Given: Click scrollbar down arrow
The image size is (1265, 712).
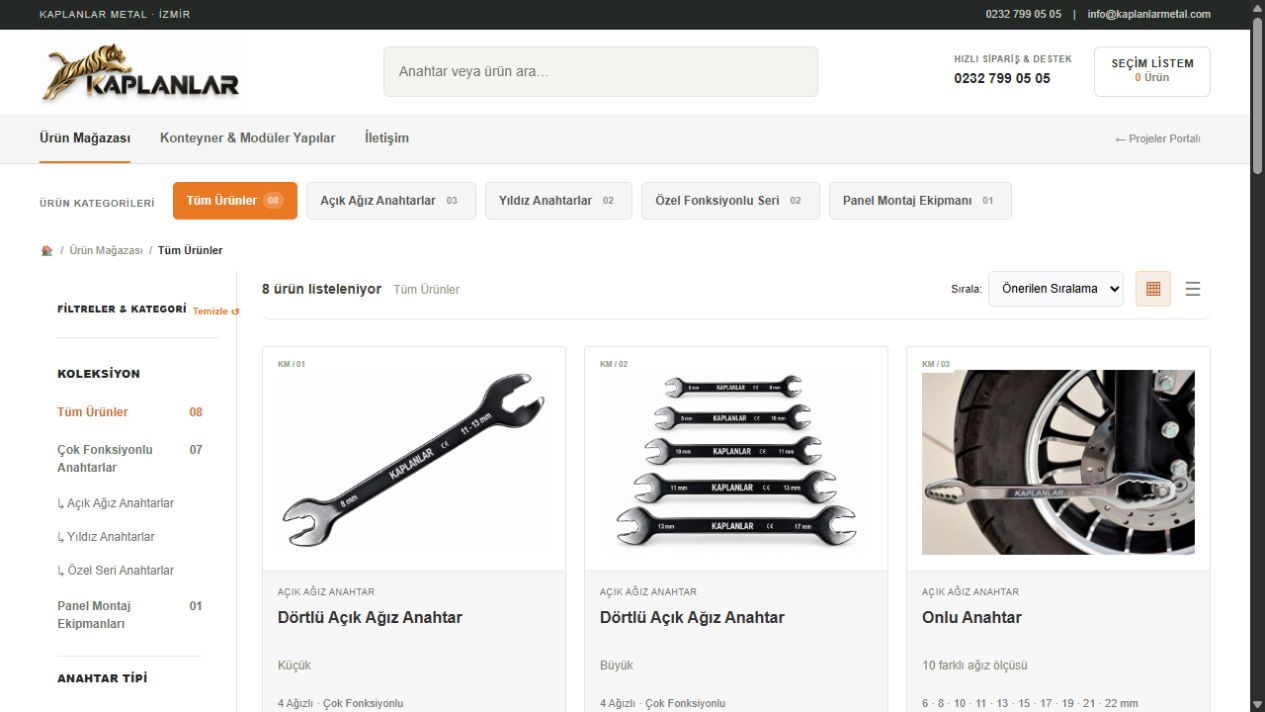Looking at the screenshot, I should [x=1258, y=705].
